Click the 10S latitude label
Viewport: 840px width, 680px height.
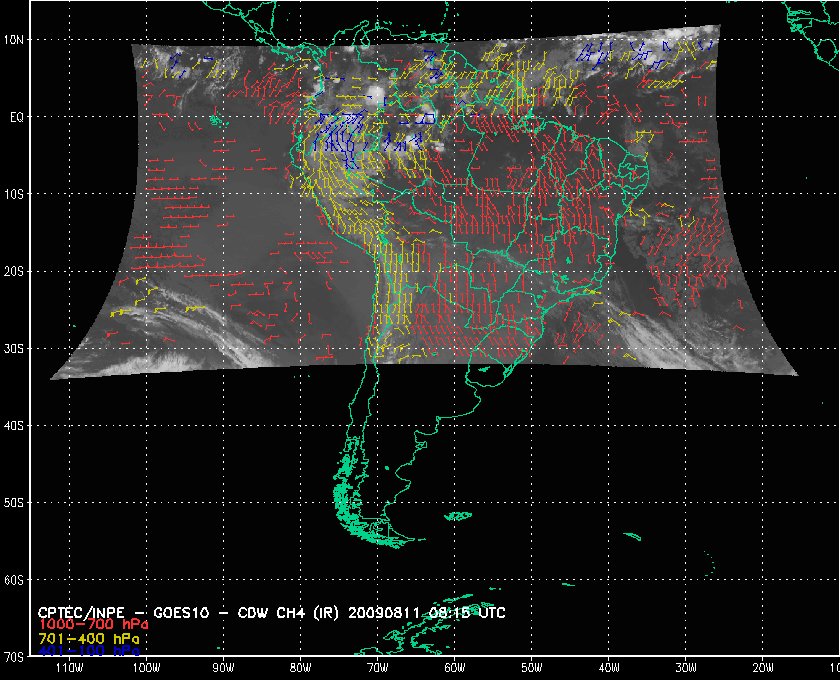pyautogui.click(x=13, y=194)
